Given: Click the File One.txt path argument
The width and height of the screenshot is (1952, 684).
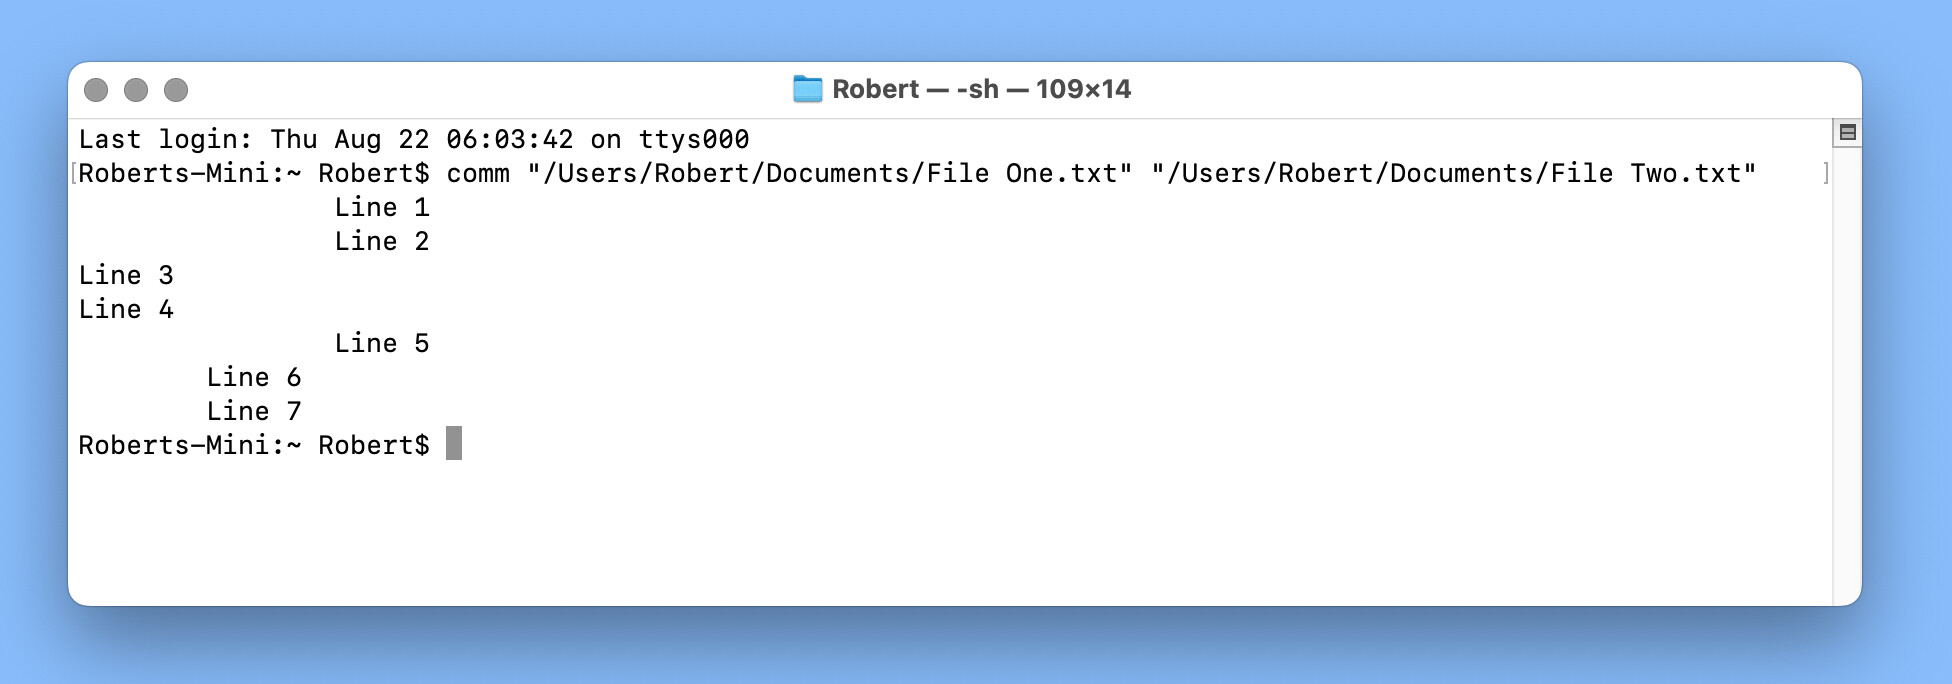Looking at the screenshot, I should (830, 173).
